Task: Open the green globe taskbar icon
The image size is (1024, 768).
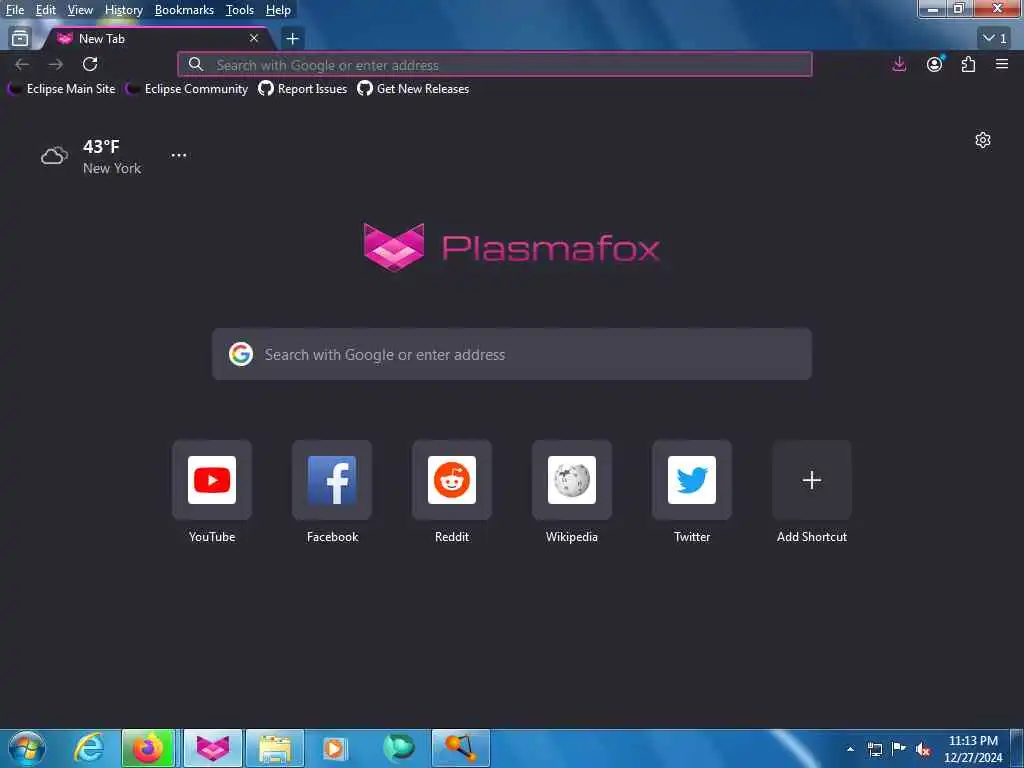Action: pos(398,748)
